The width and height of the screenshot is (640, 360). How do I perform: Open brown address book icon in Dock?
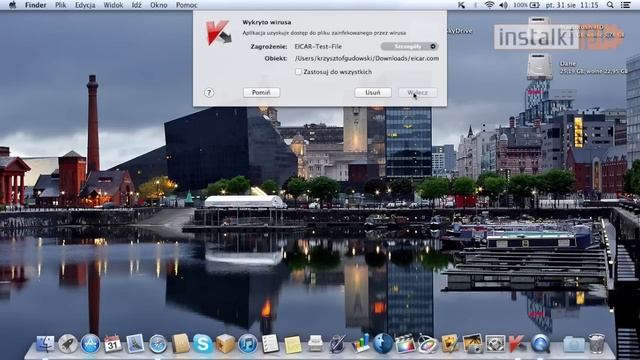point(180,344)
